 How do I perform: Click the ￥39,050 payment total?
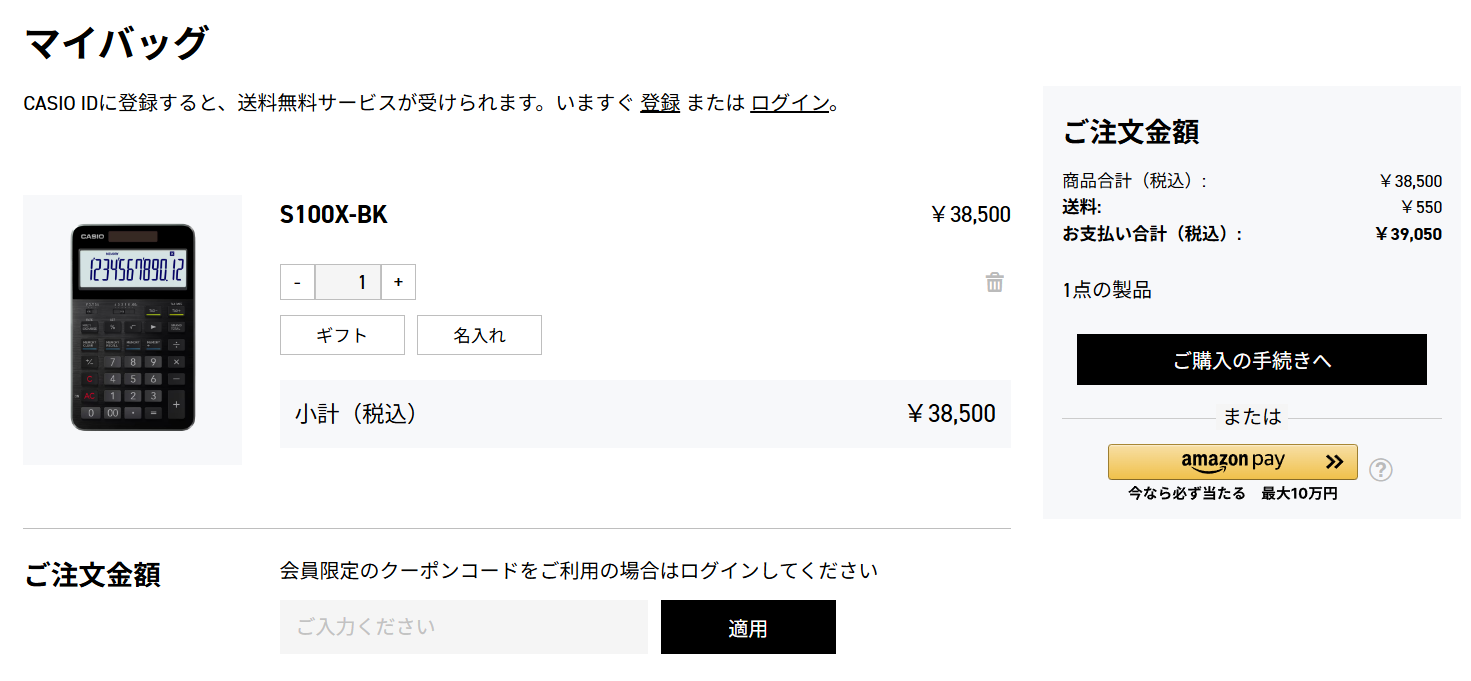[1408, 234]
